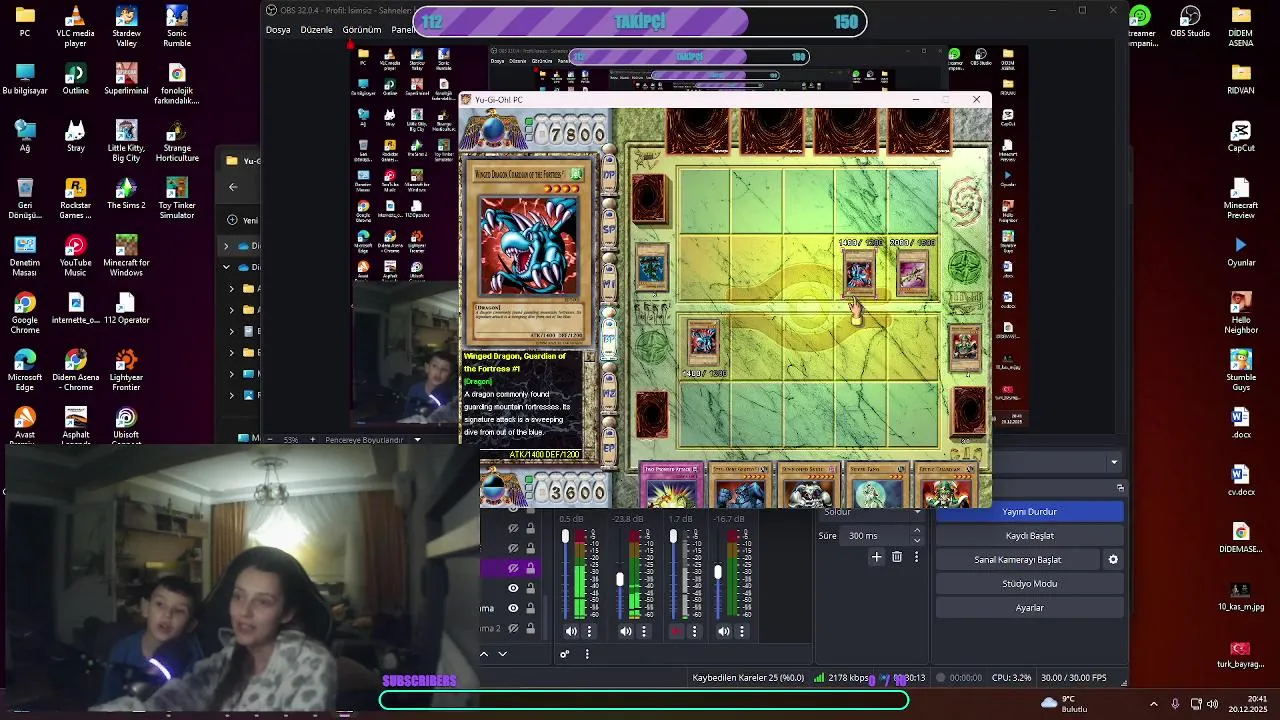
Task: Mute the -23.8 dB audio channel
Action: click(x=626, y=631)
